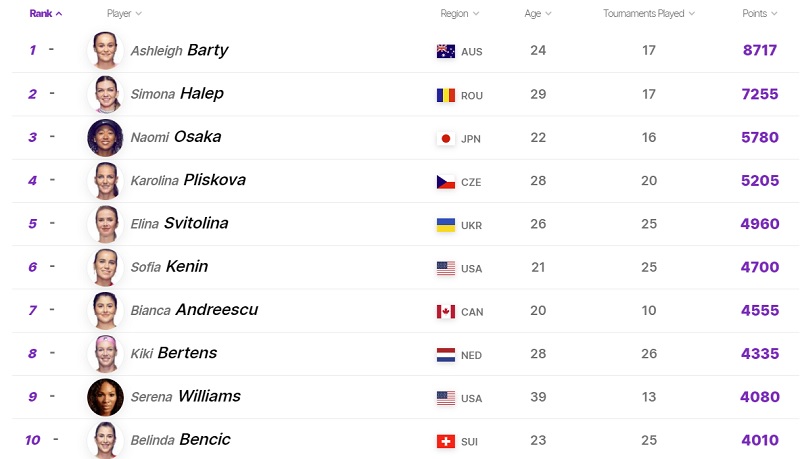Click the Romanian flag icon beside Halep
The height and width of the screenshot is (459, 800).
coord(446,95)
